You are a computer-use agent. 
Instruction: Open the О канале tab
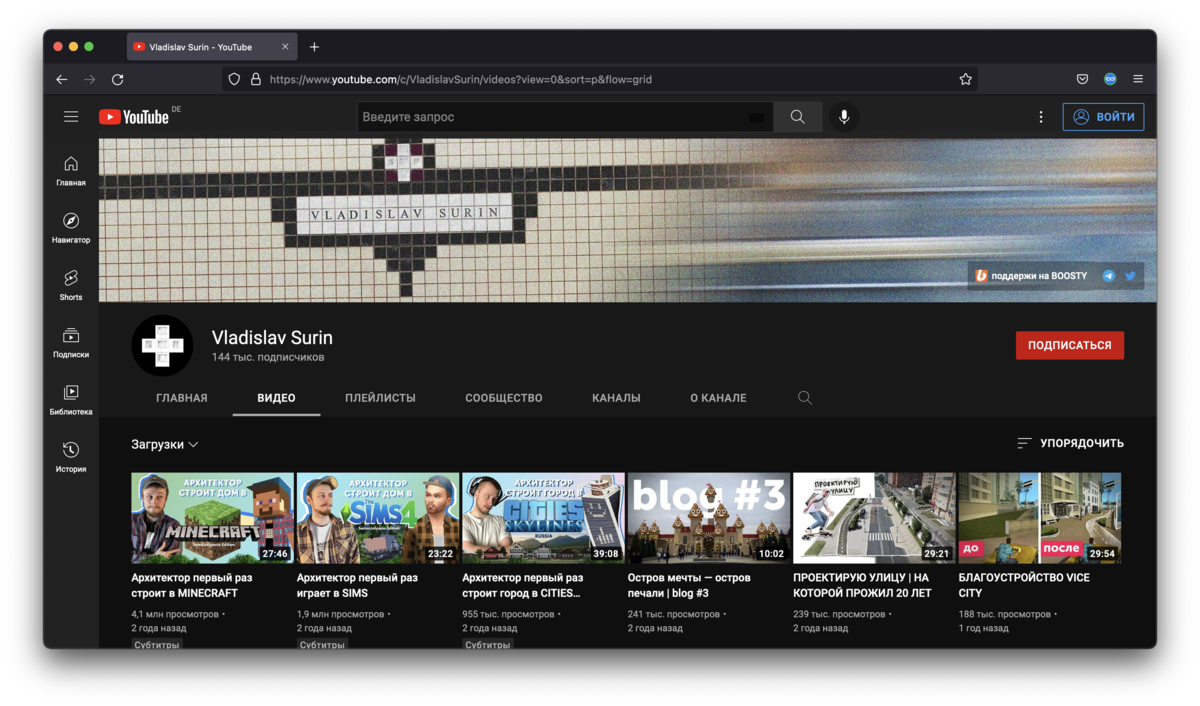[718, 398]
